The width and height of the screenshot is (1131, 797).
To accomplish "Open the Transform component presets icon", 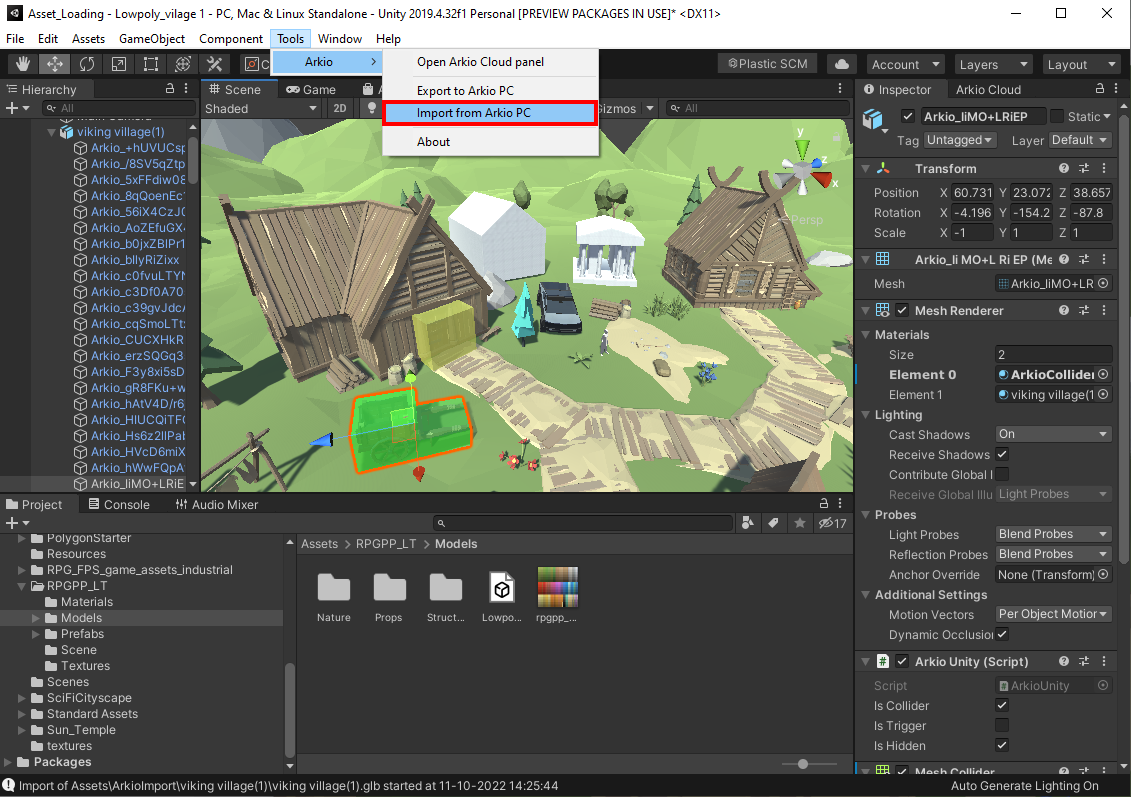I will coord(1083,168).
